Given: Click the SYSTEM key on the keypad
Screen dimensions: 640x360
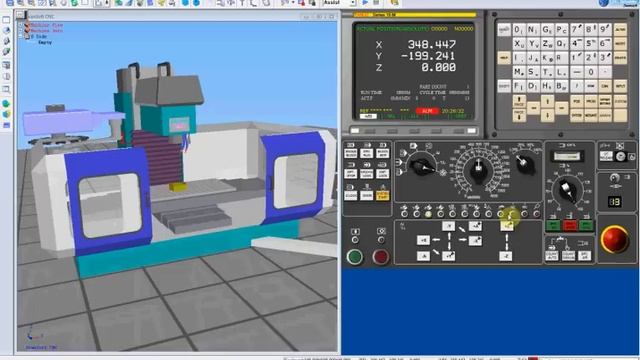Looking at the screenshot, I should pos(576,116).
